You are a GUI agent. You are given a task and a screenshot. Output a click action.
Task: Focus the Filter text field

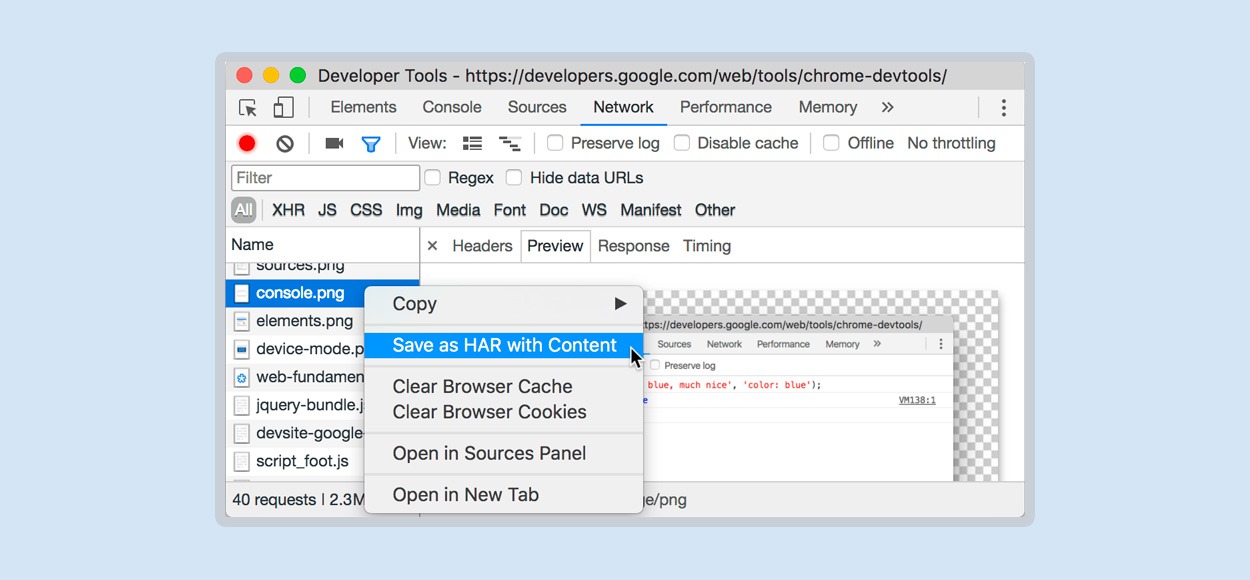coord(325,178)
